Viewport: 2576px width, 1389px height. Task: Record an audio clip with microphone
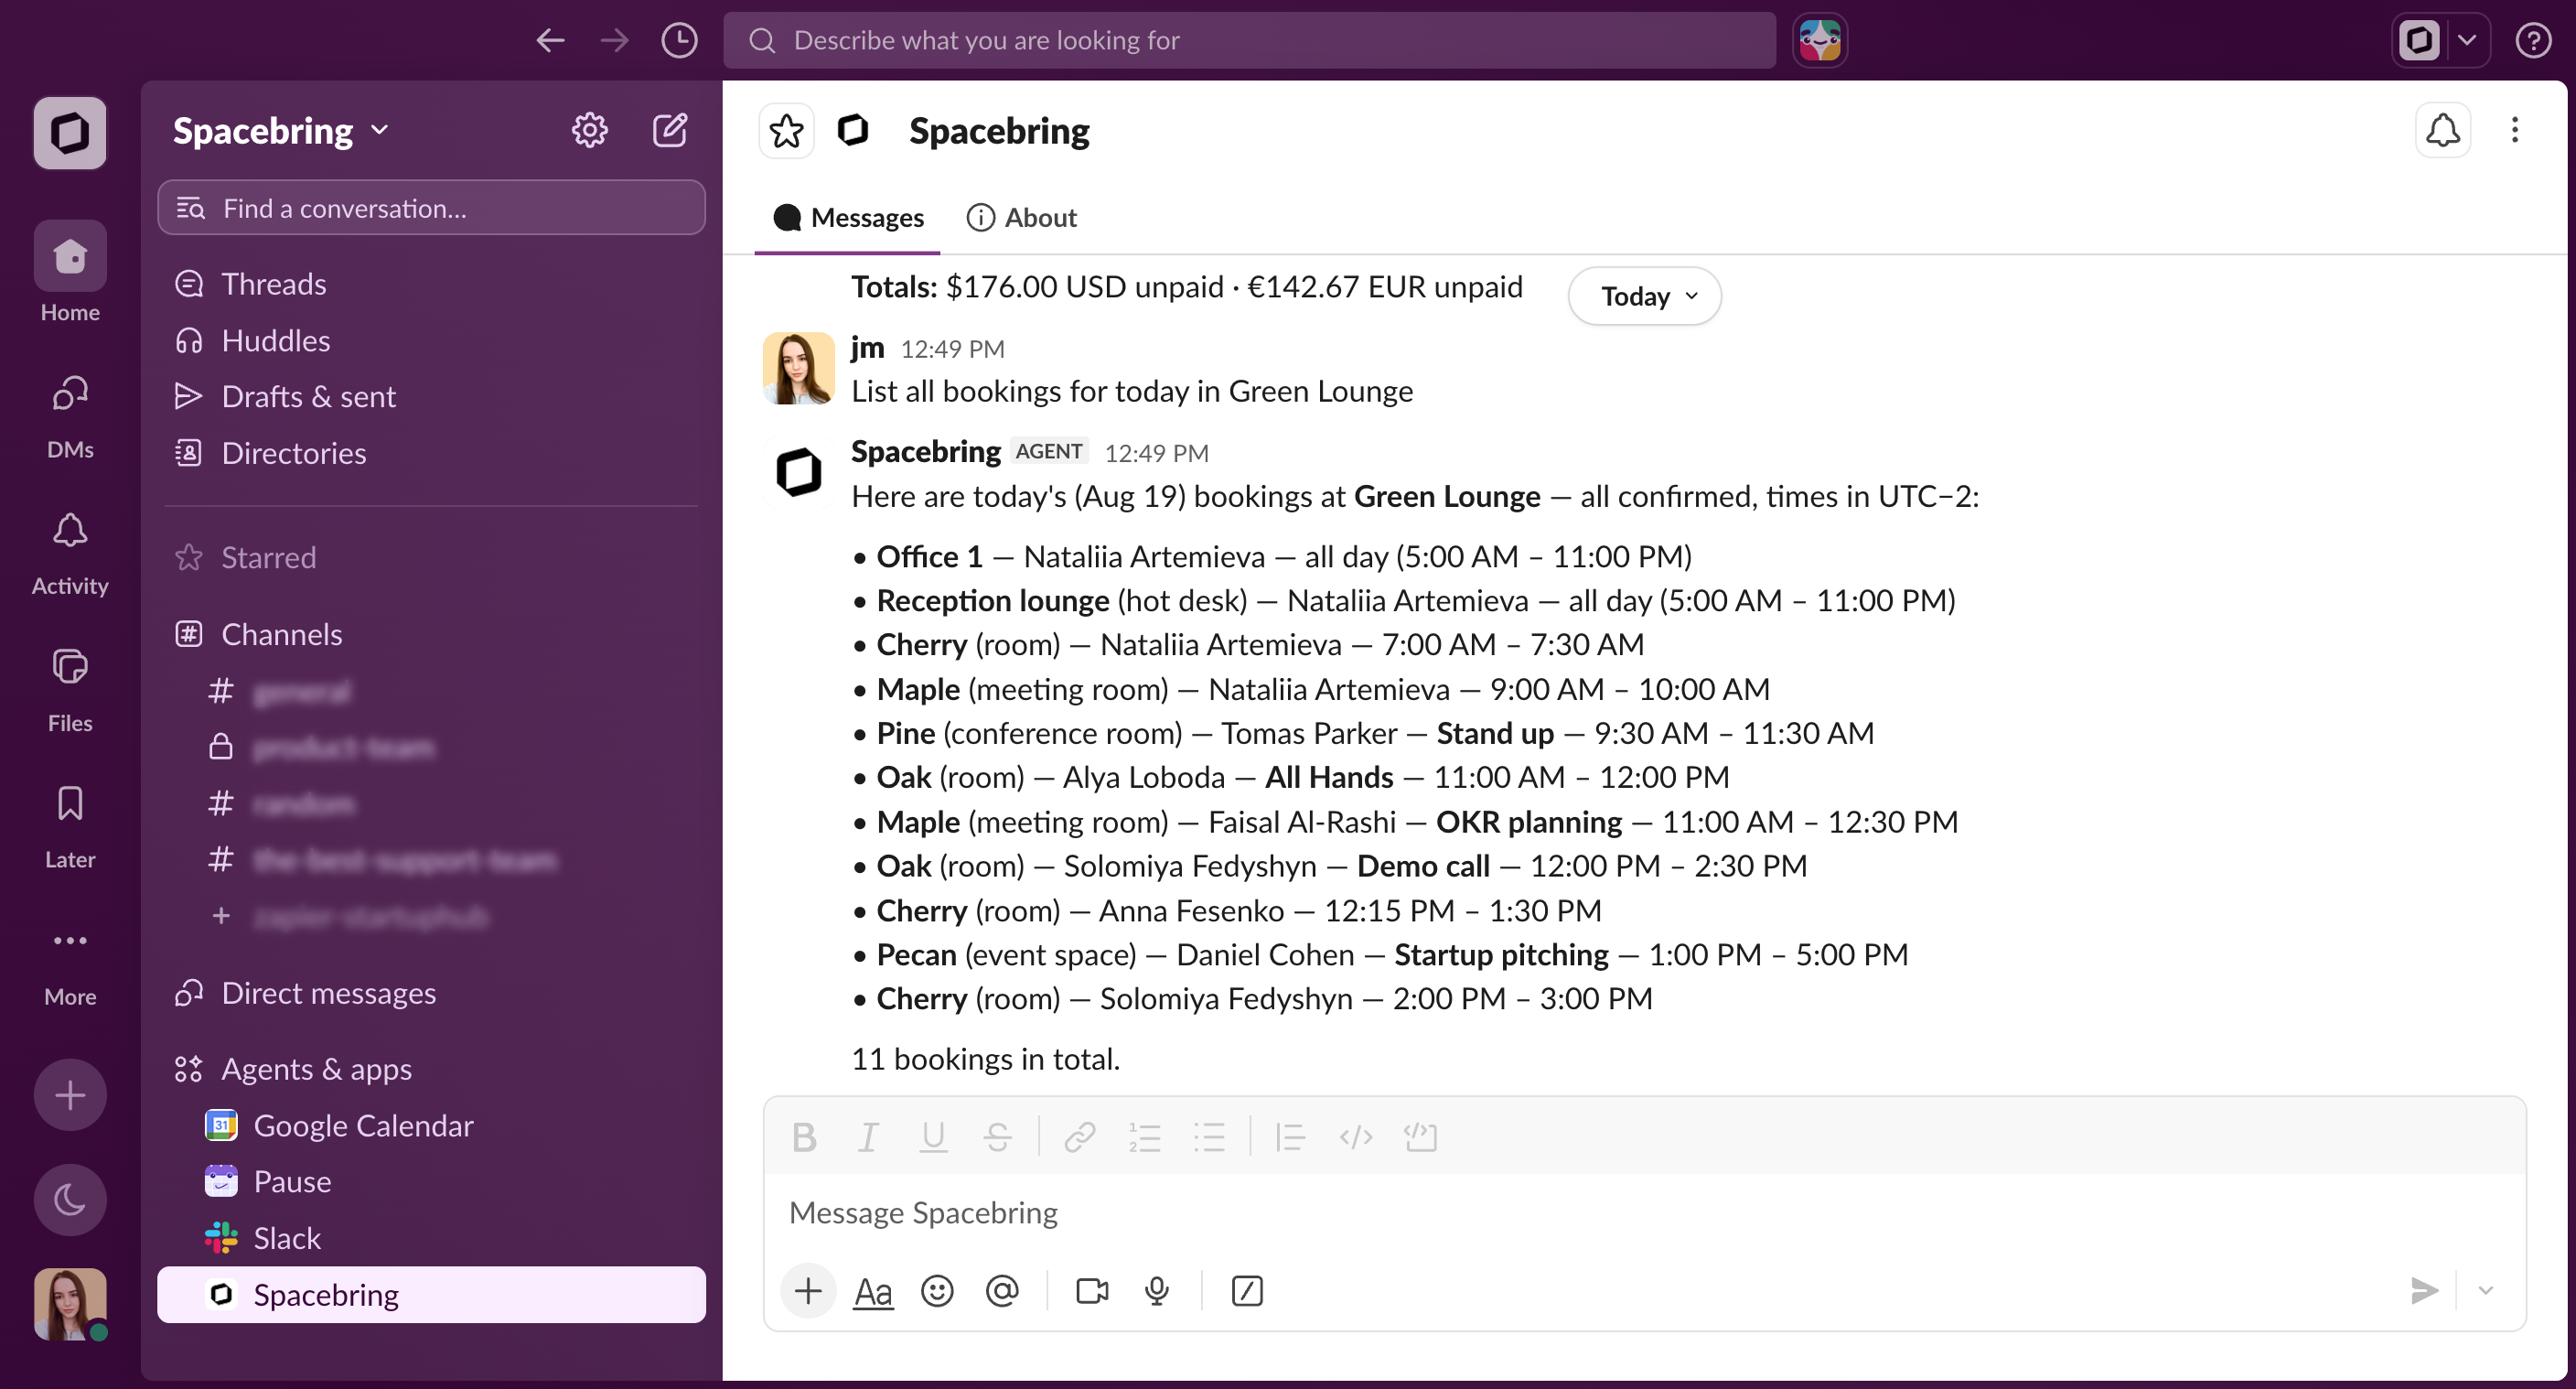tap(1157, 1291)
